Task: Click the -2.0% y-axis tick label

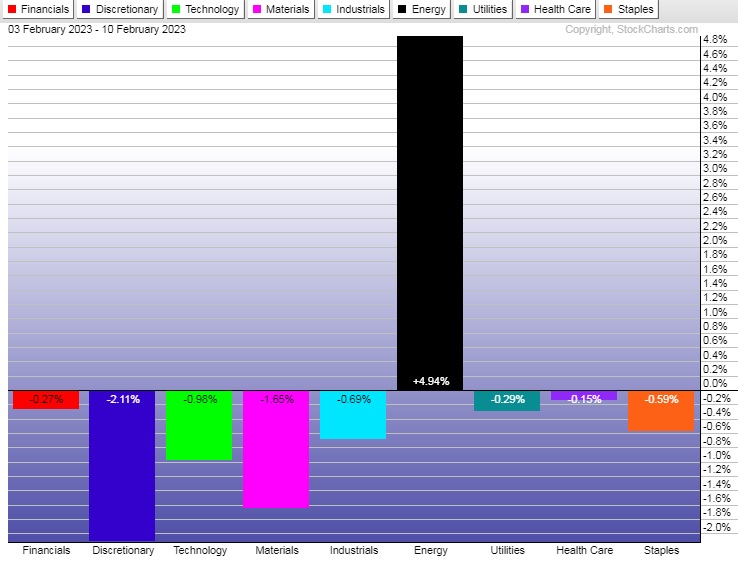Action: click(716, 527)
